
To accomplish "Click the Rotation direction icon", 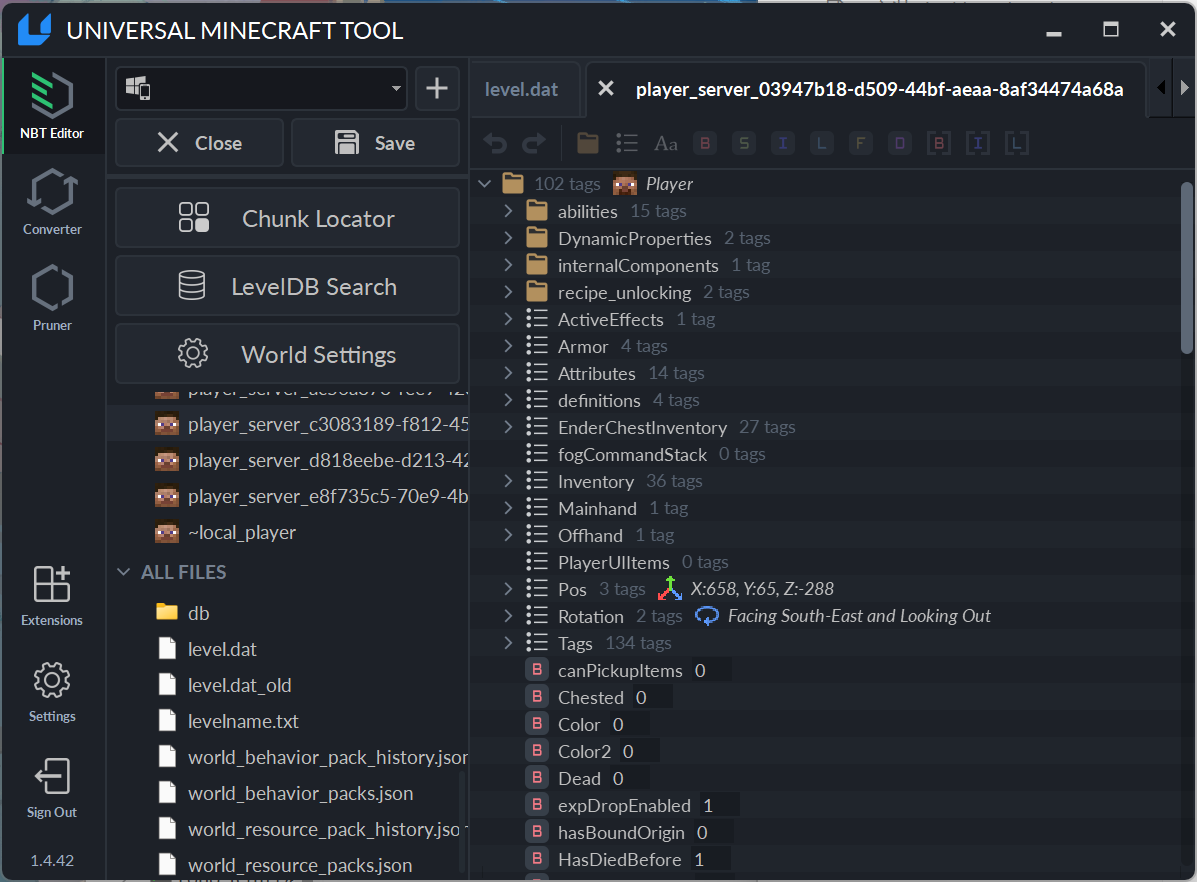I will point(707,615).
